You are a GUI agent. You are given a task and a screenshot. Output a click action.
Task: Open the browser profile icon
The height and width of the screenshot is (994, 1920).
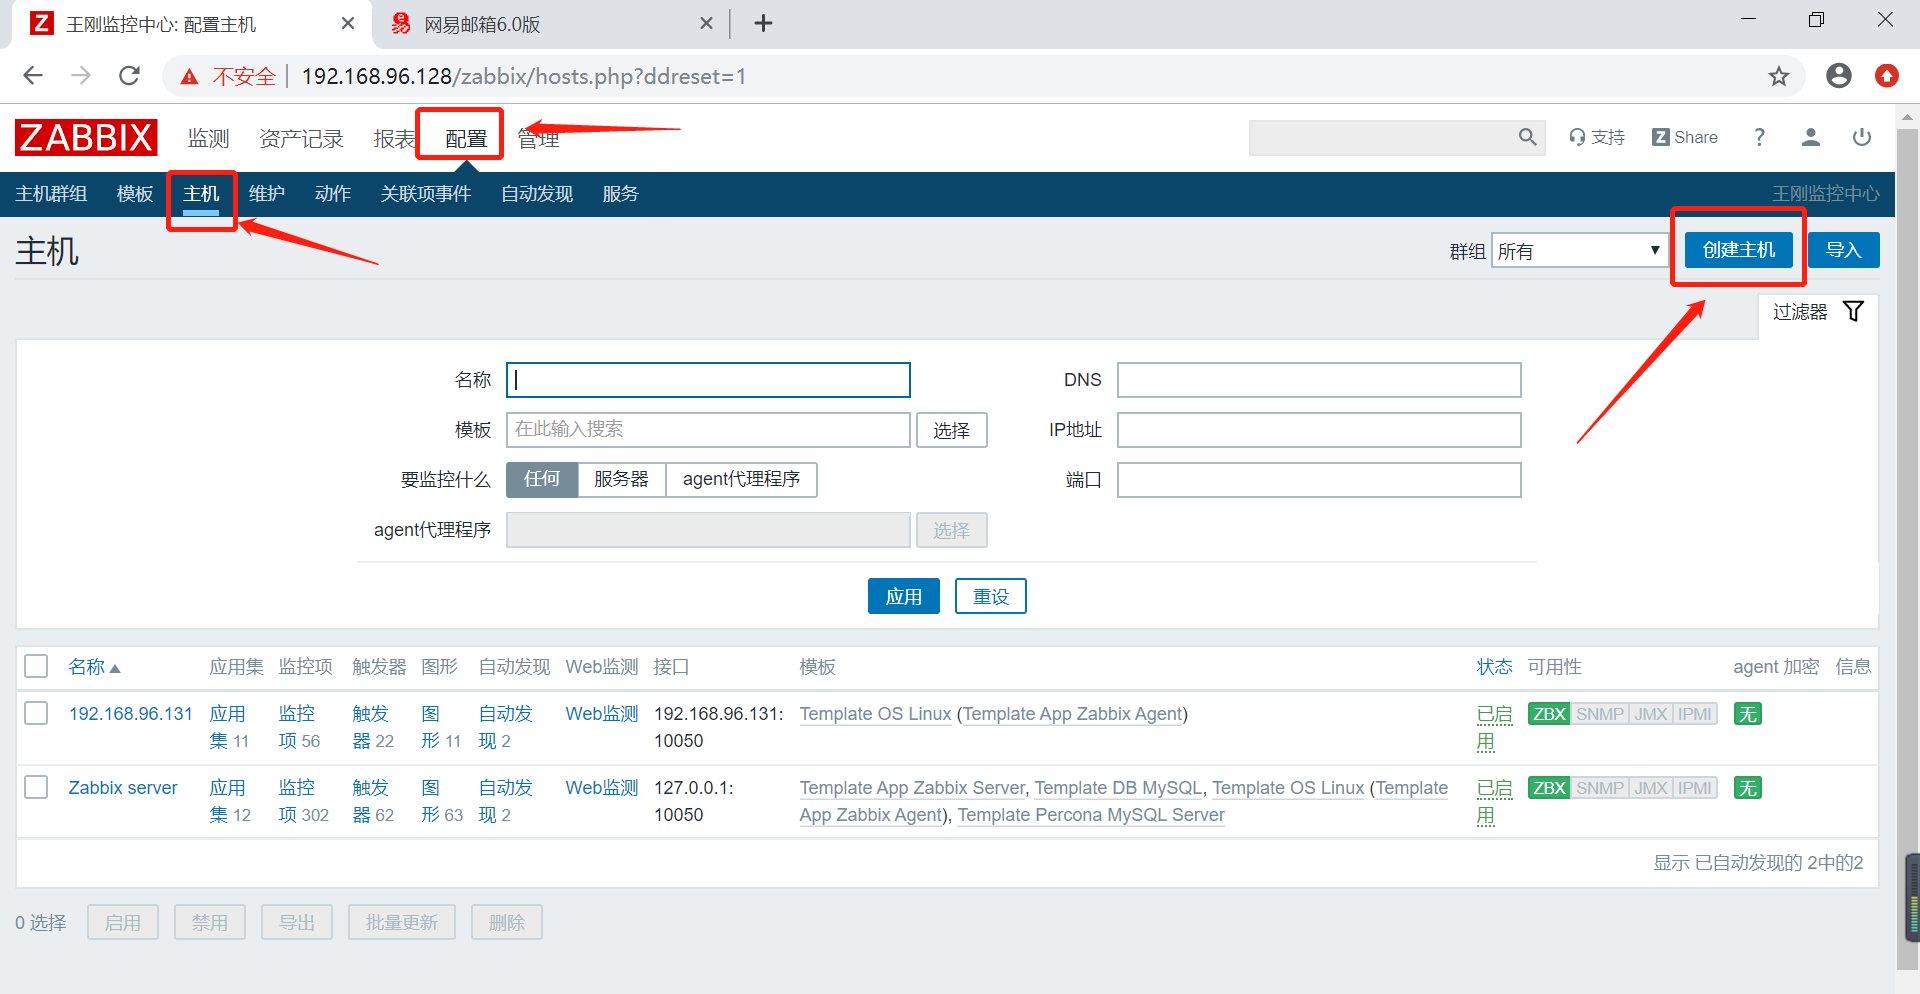[1838, 76]
